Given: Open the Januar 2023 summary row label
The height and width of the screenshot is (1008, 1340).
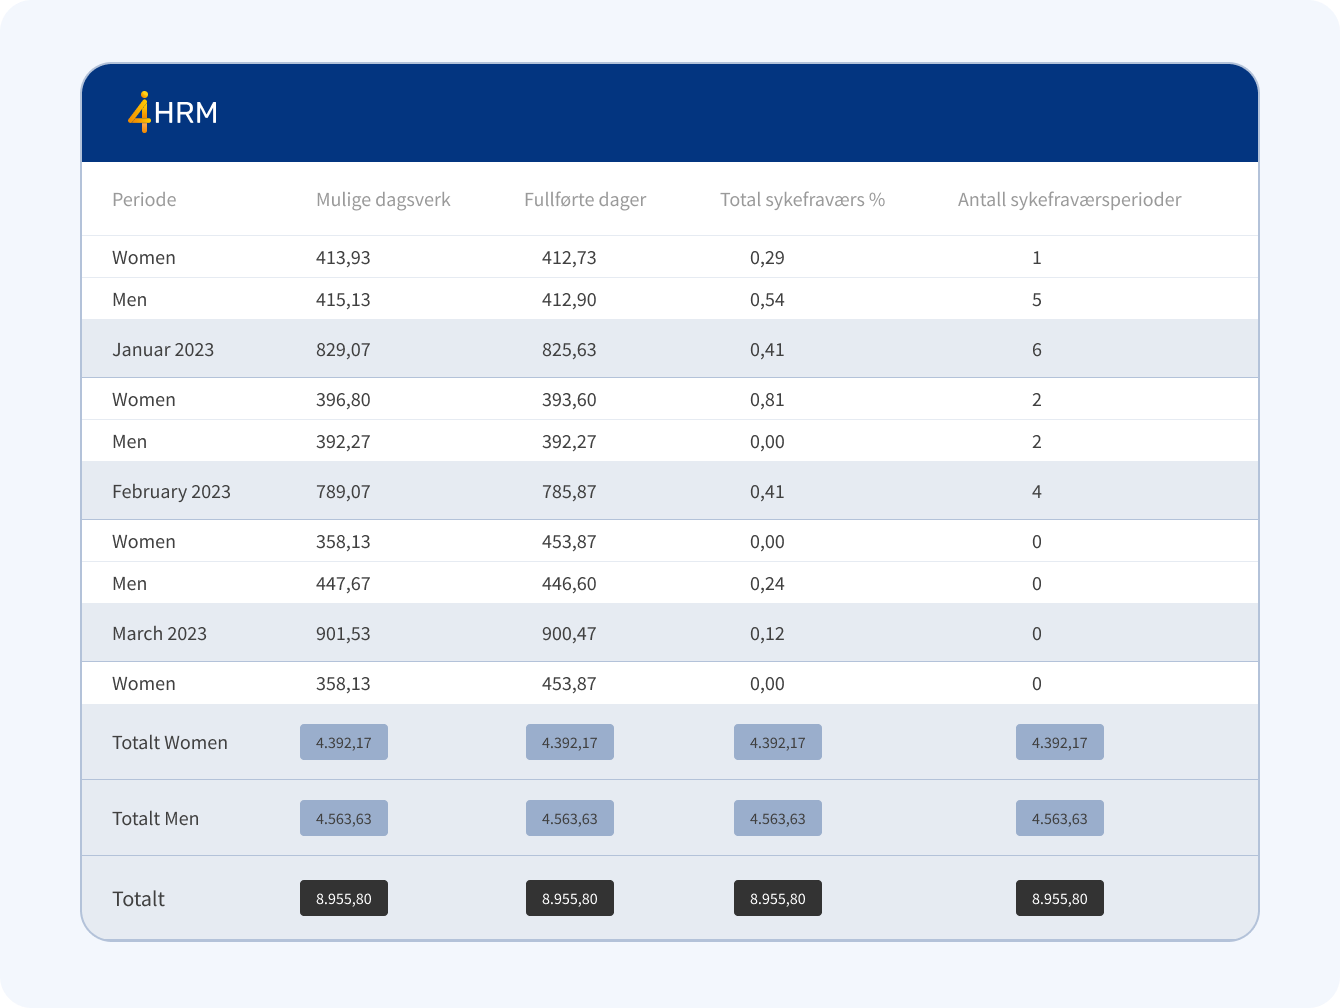Looking at the screenshot, I should click(x=163, y=349).
